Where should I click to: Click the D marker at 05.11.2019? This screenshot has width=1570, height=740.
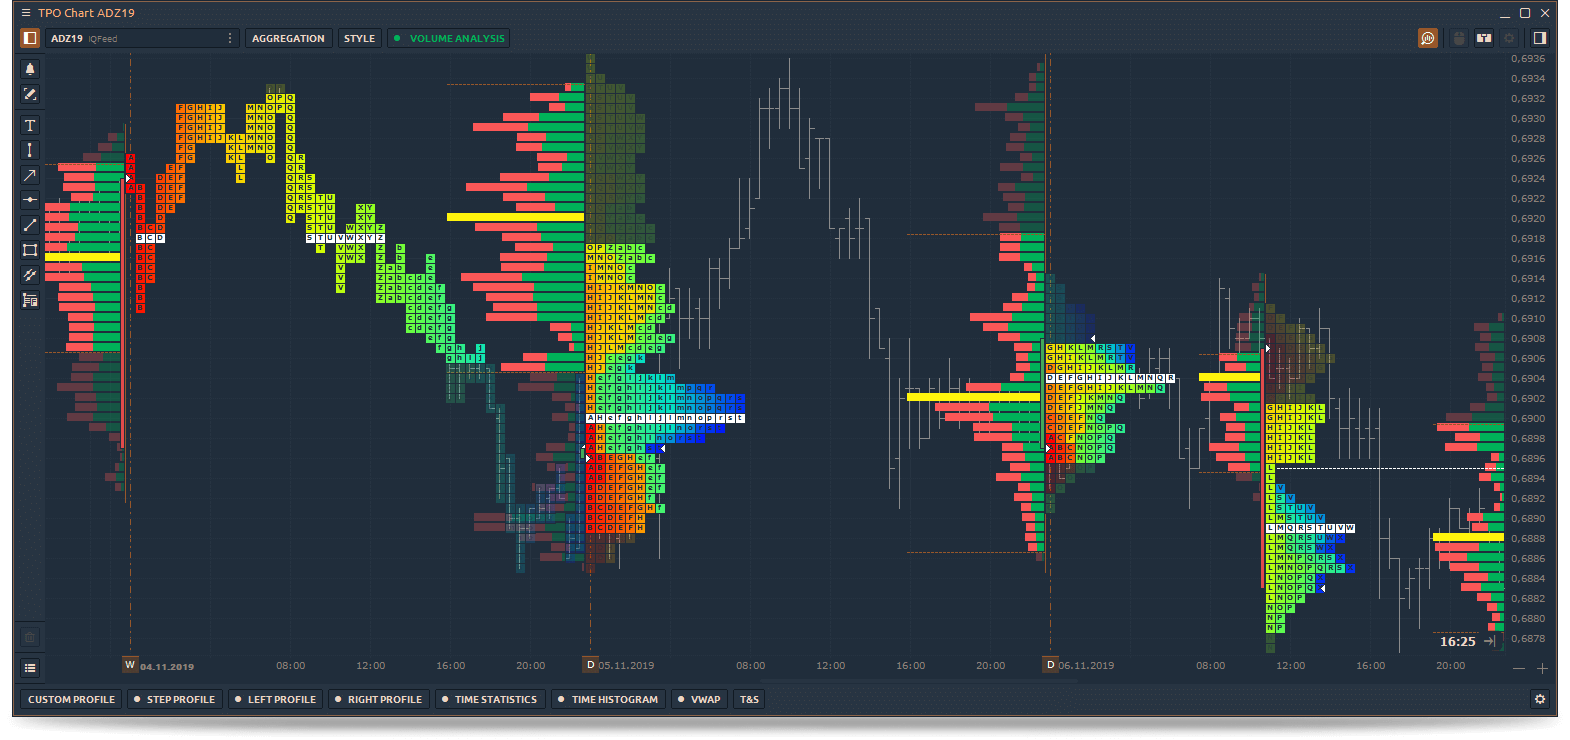[x=591, y=665]
